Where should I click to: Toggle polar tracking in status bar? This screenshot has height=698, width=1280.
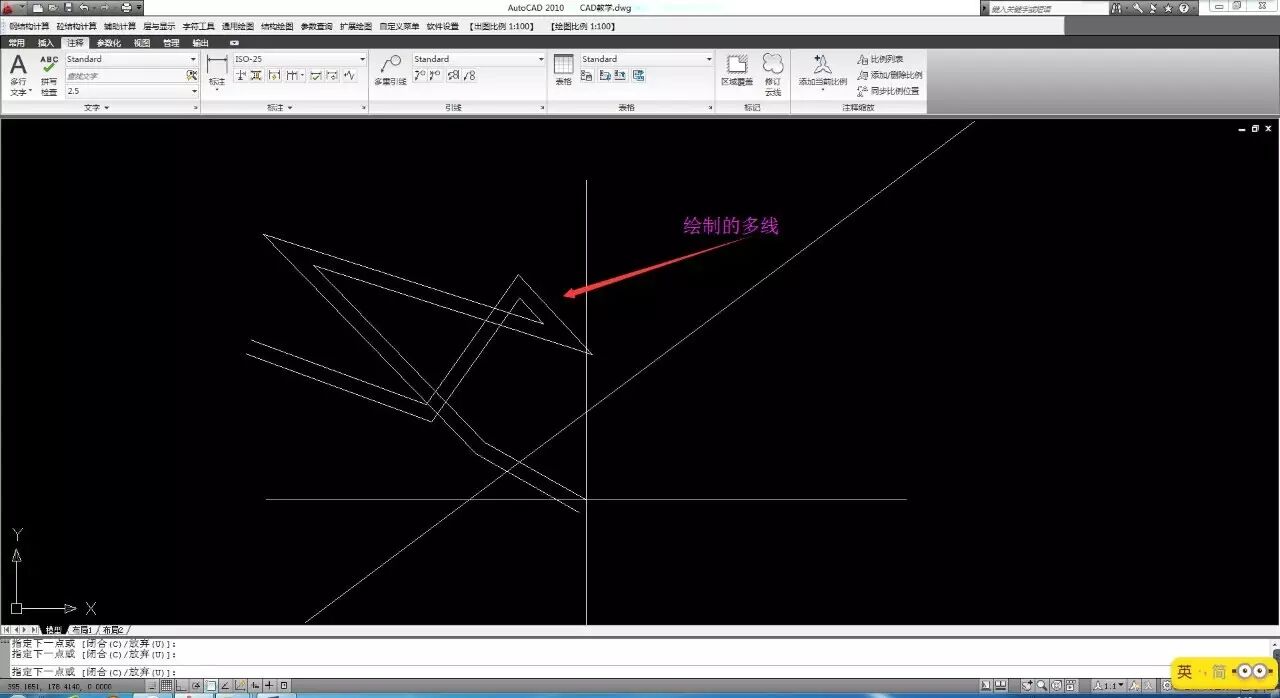[196, 686]
